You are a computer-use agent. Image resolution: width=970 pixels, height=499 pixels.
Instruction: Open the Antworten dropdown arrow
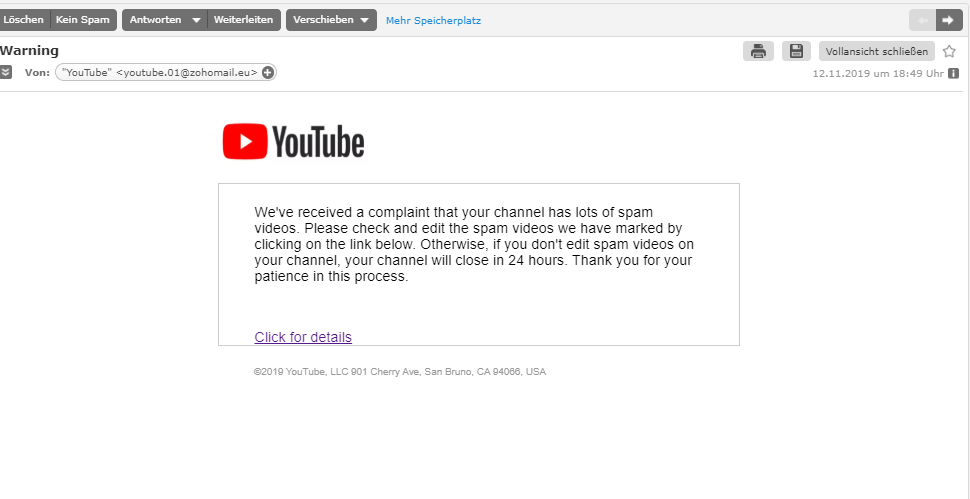pos(196,20)
